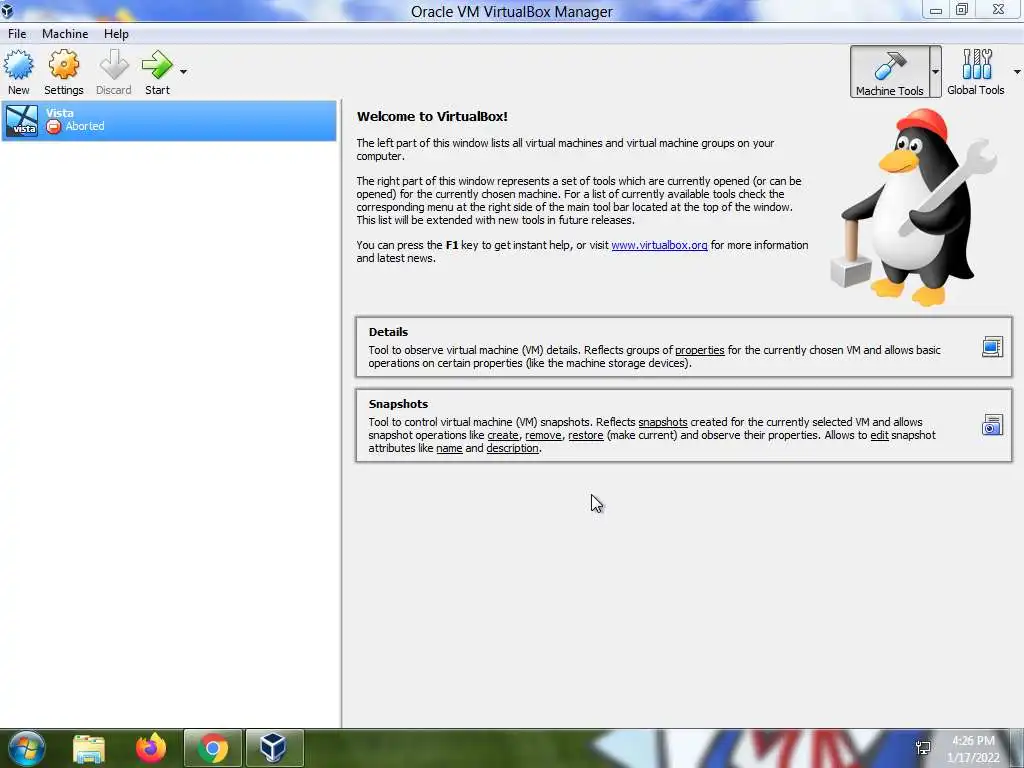
Task: Restore down the VirtualBox Manager window
Action: coord(961,10)
